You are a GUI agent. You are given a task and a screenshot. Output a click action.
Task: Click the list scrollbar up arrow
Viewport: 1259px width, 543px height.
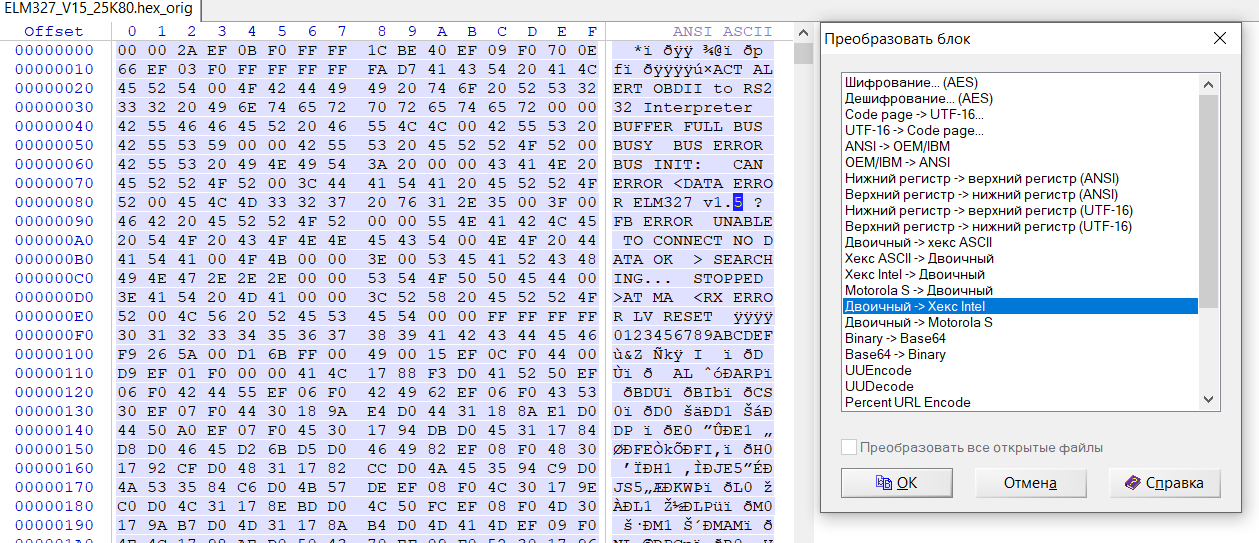coord(1209,84)
